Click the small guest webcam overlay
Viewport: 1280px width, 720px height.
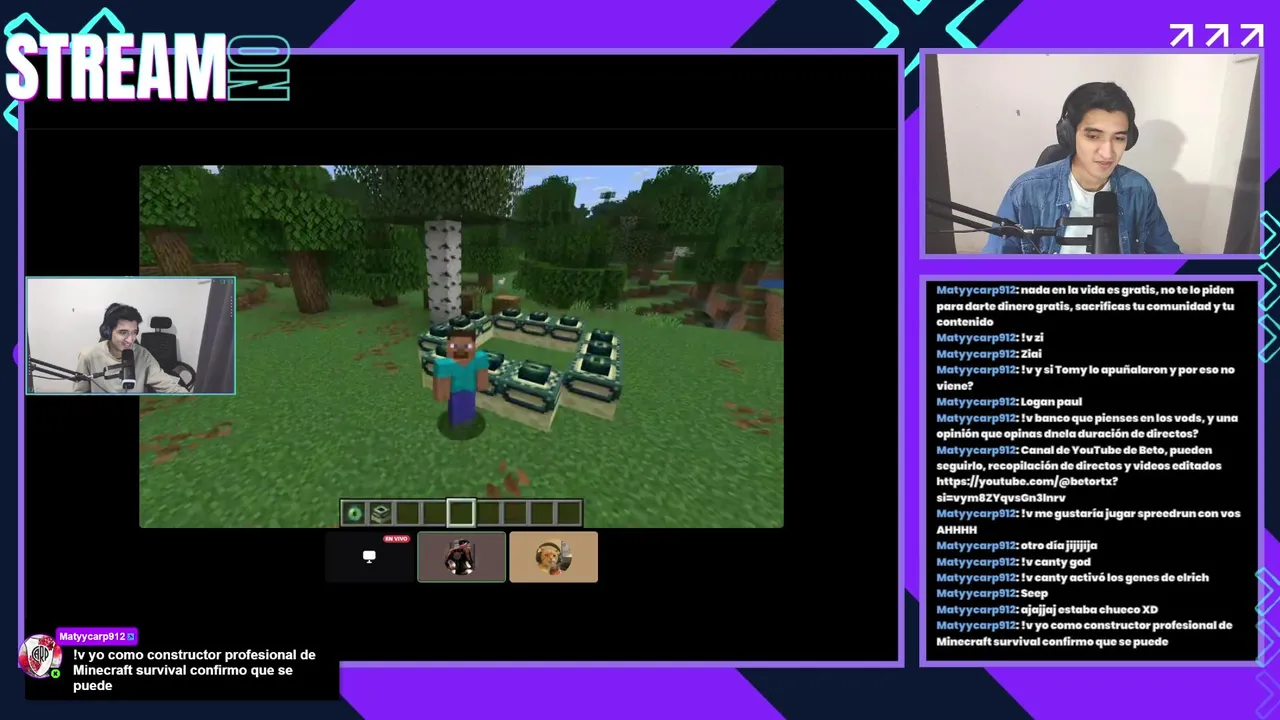pos(130,335)
